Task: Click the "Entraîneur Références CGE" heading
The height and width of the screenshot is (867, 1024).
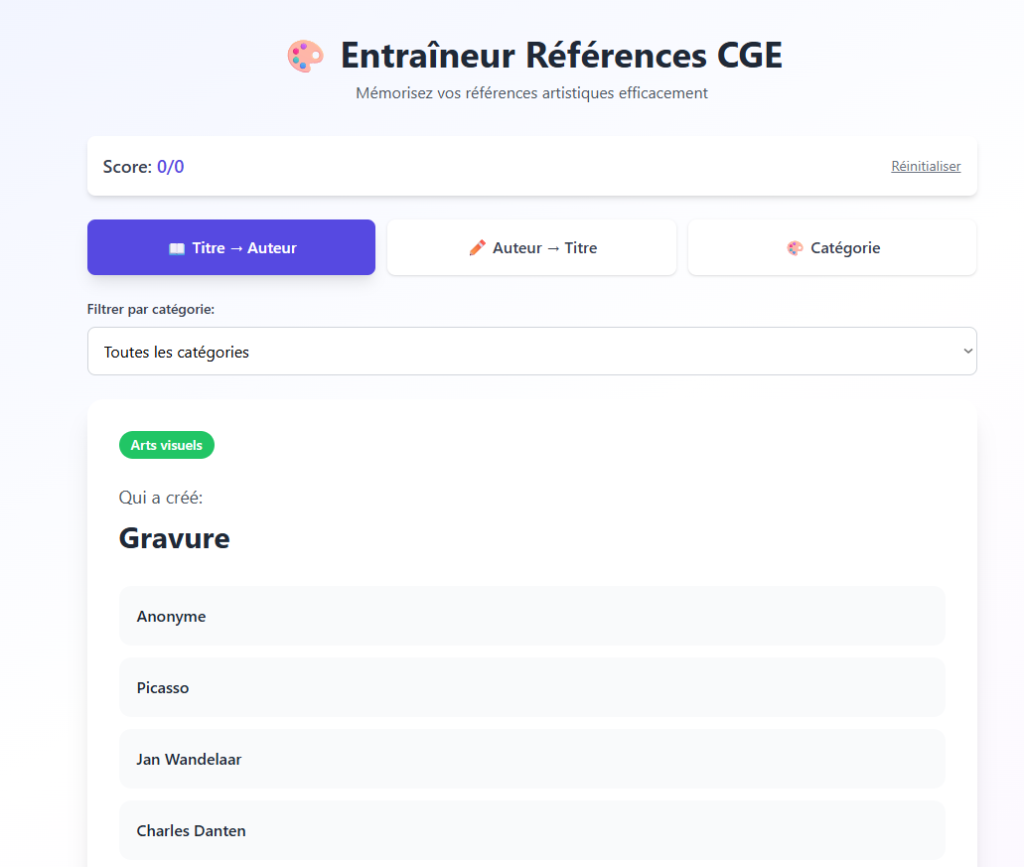Action: 560,56
